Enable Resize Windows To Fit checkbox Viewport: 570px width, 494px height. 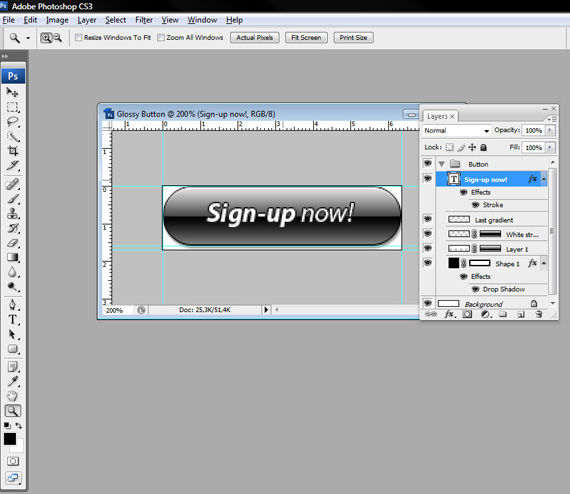[x=78, y=37]
